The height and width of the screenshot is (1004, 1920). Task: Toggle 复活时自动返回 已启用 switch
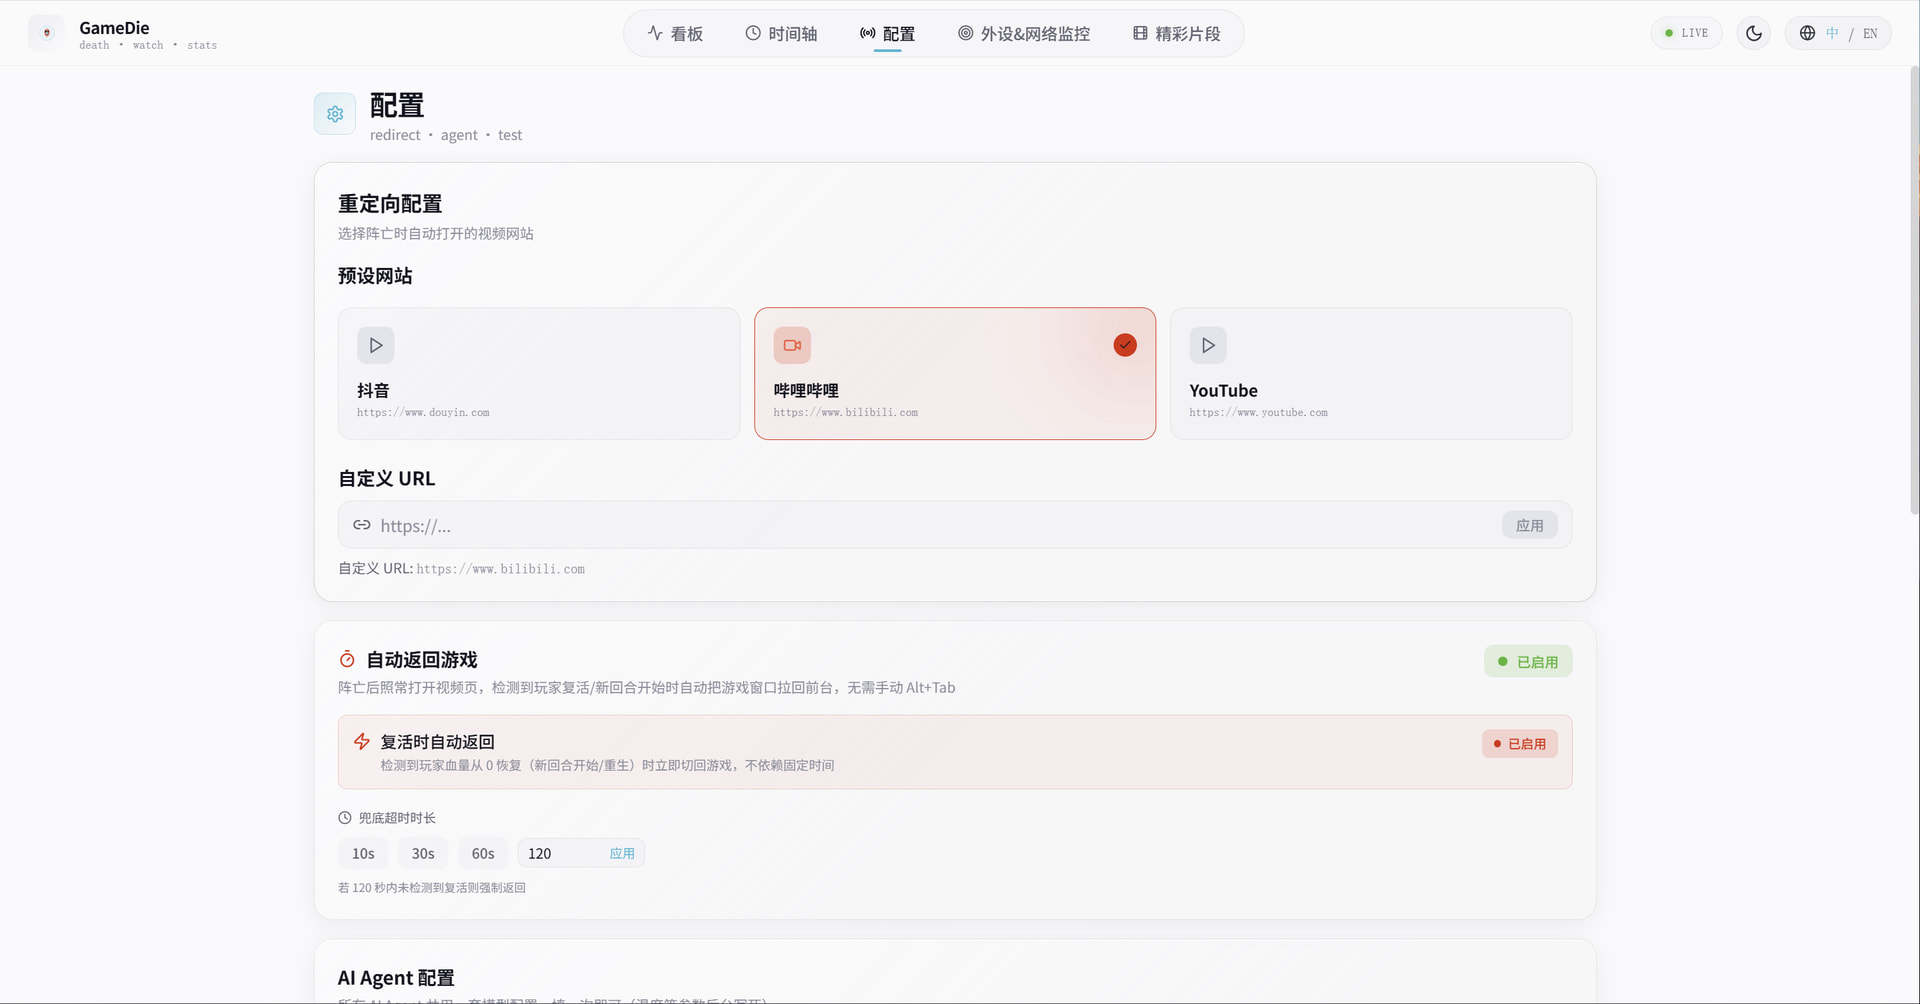[x=1520, y=744]
